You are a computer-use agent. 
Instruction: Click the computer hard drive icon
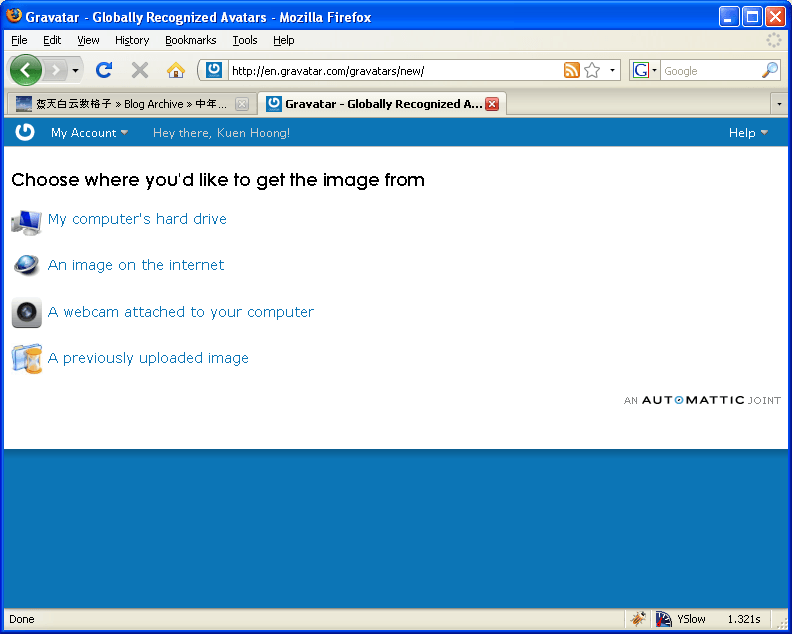(27, 220)
